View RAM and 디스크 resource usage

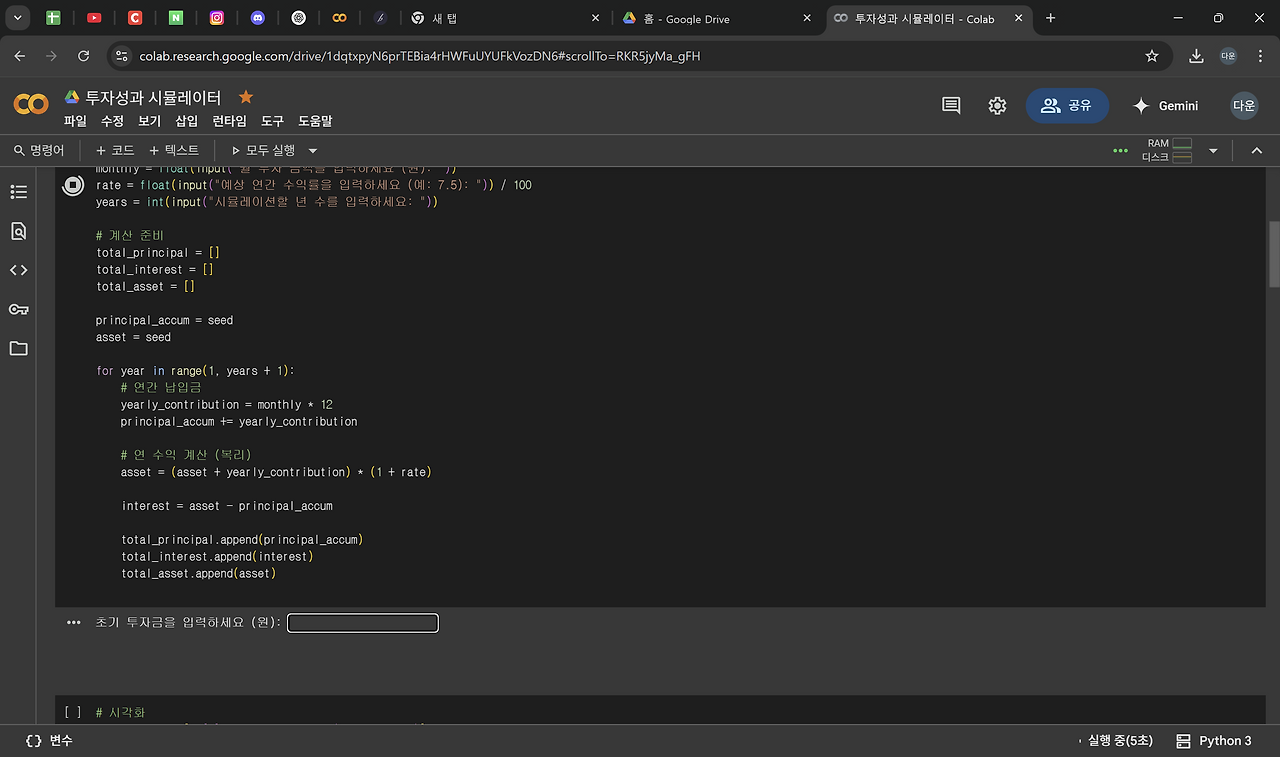tap(1168, 150)
